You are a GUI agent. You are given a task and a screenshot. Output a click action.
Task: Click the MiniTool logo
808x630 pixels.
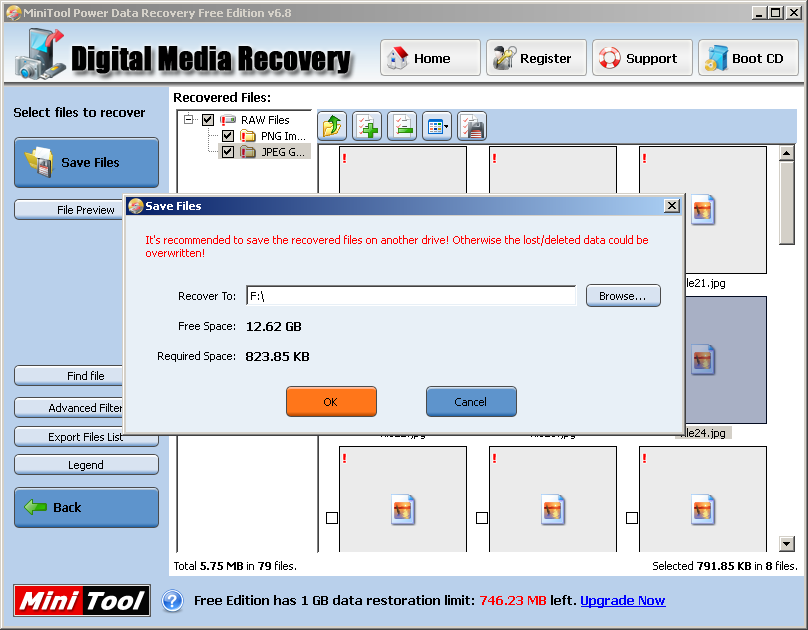click(x=82, y=601)
